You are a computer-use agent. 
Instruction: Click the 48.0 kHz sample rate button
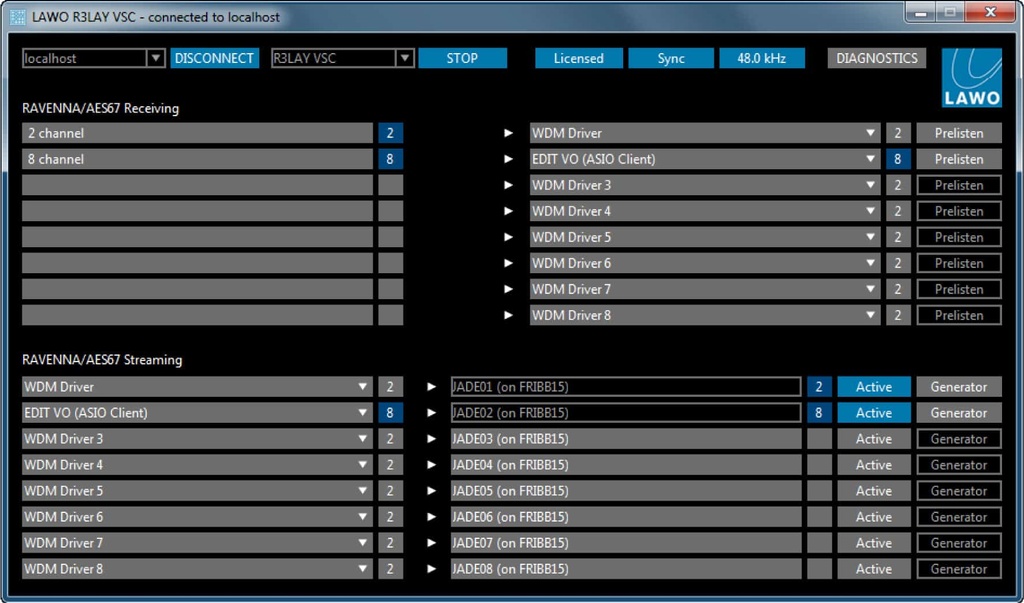tap(761, 58)
